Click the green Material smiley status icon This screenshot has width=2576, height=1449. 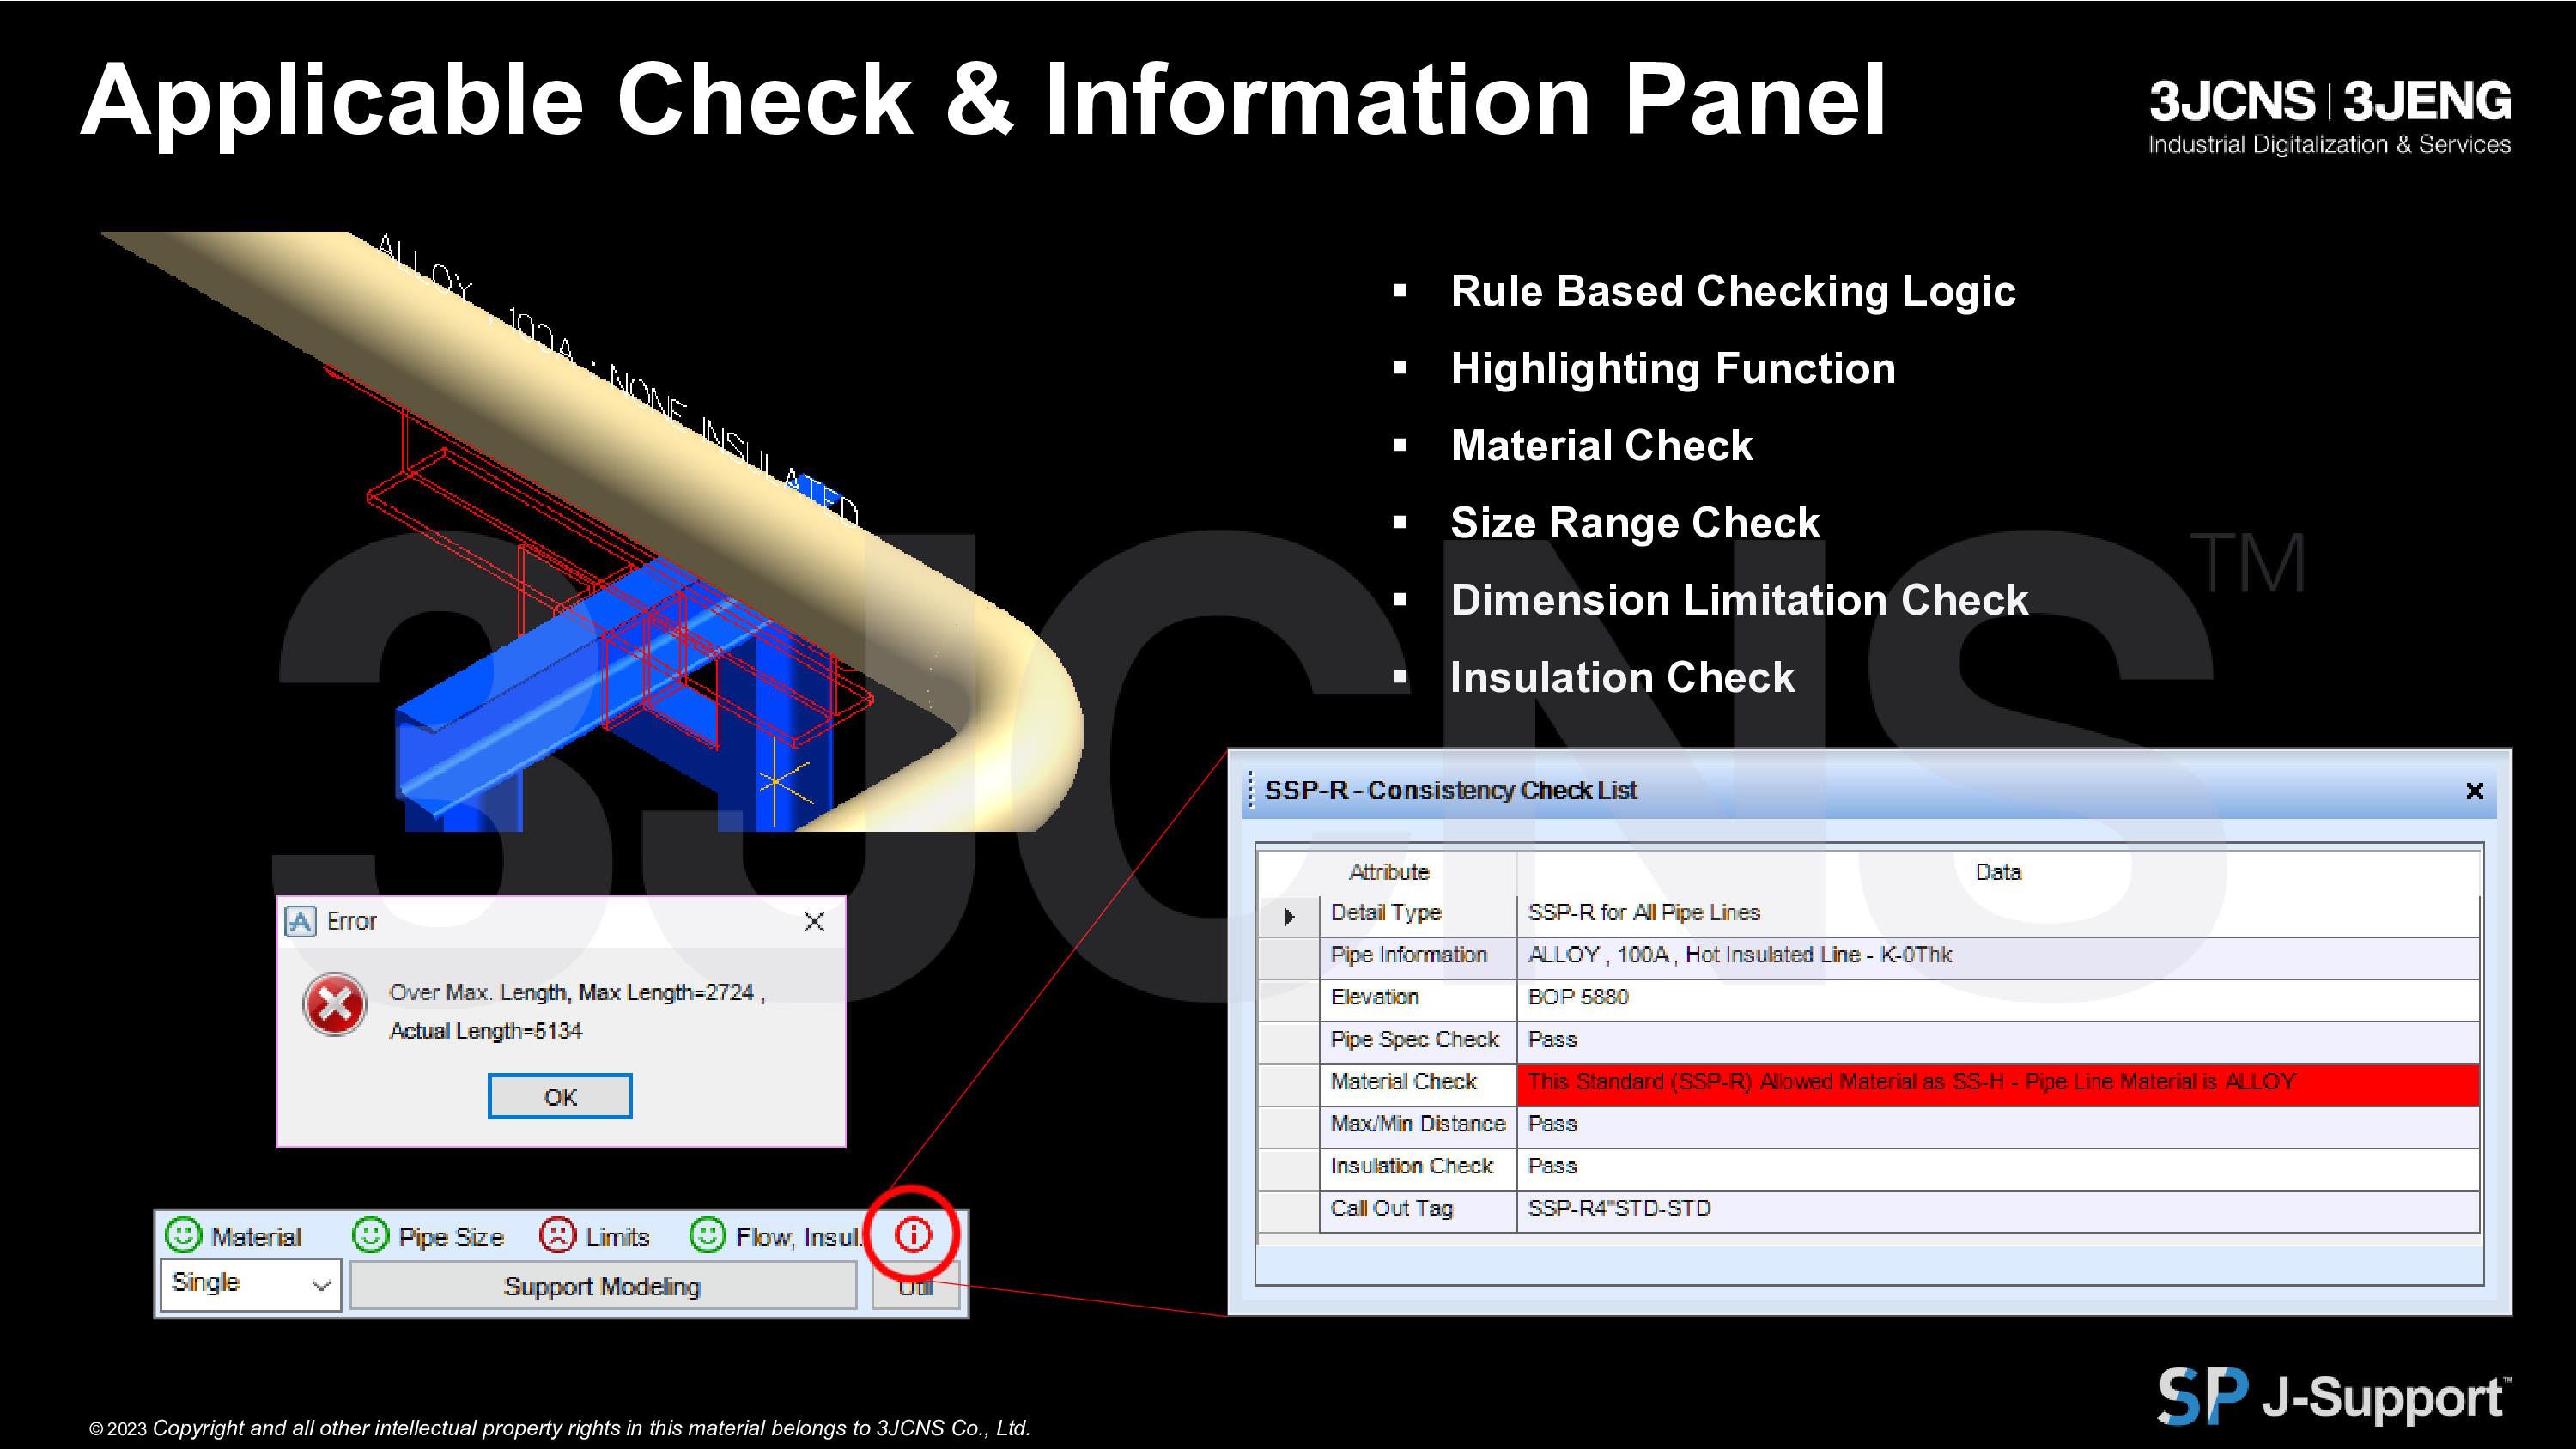tap(183, 1235)
